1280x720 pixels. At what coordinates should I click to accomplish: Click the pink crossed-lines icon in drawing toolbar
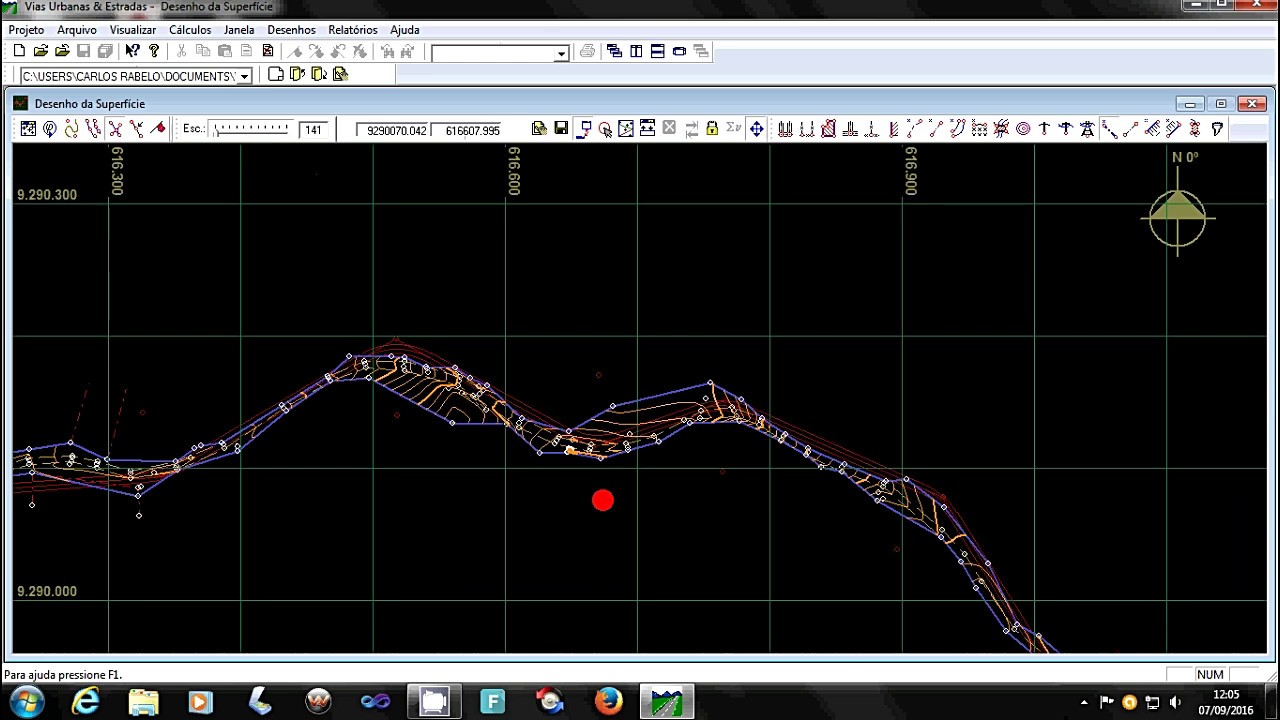(x=115, y=129)
